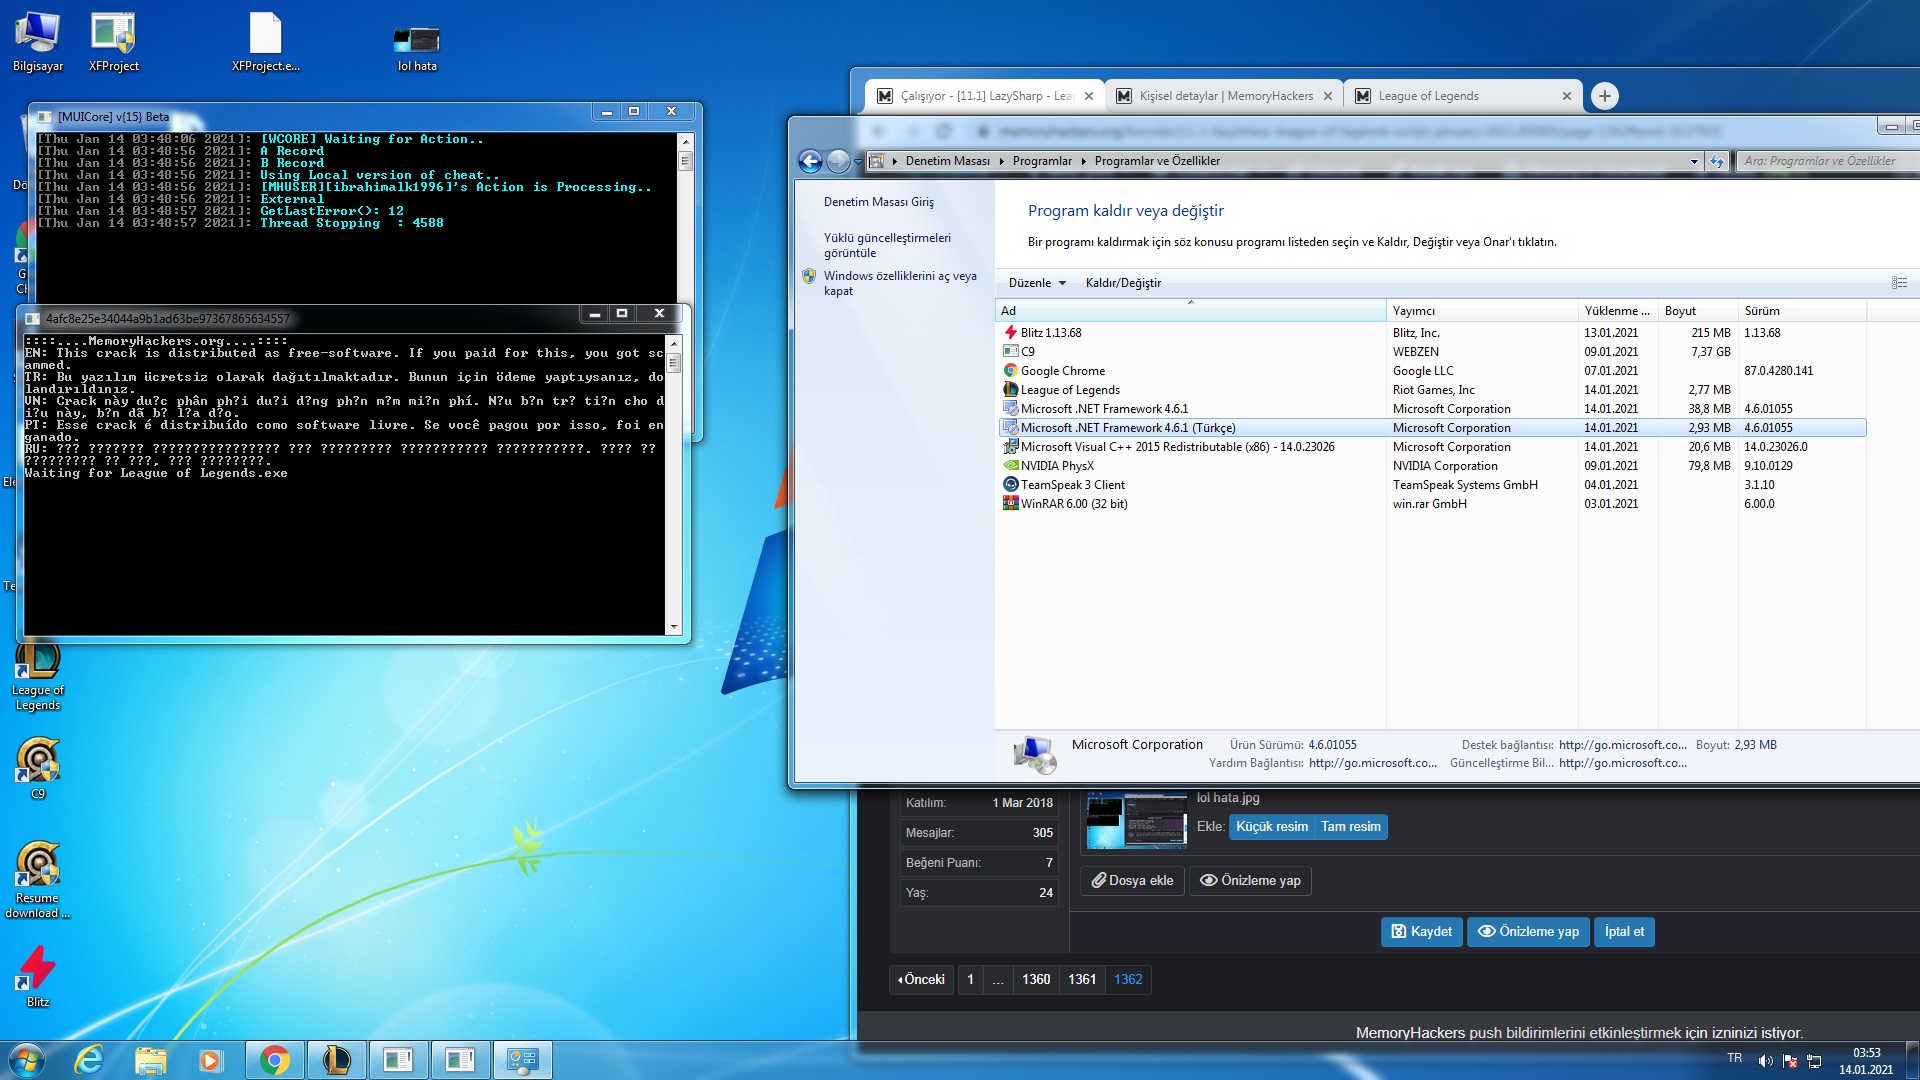
Task: Sort programs by the Ad column
Action: coord(1190,311)
